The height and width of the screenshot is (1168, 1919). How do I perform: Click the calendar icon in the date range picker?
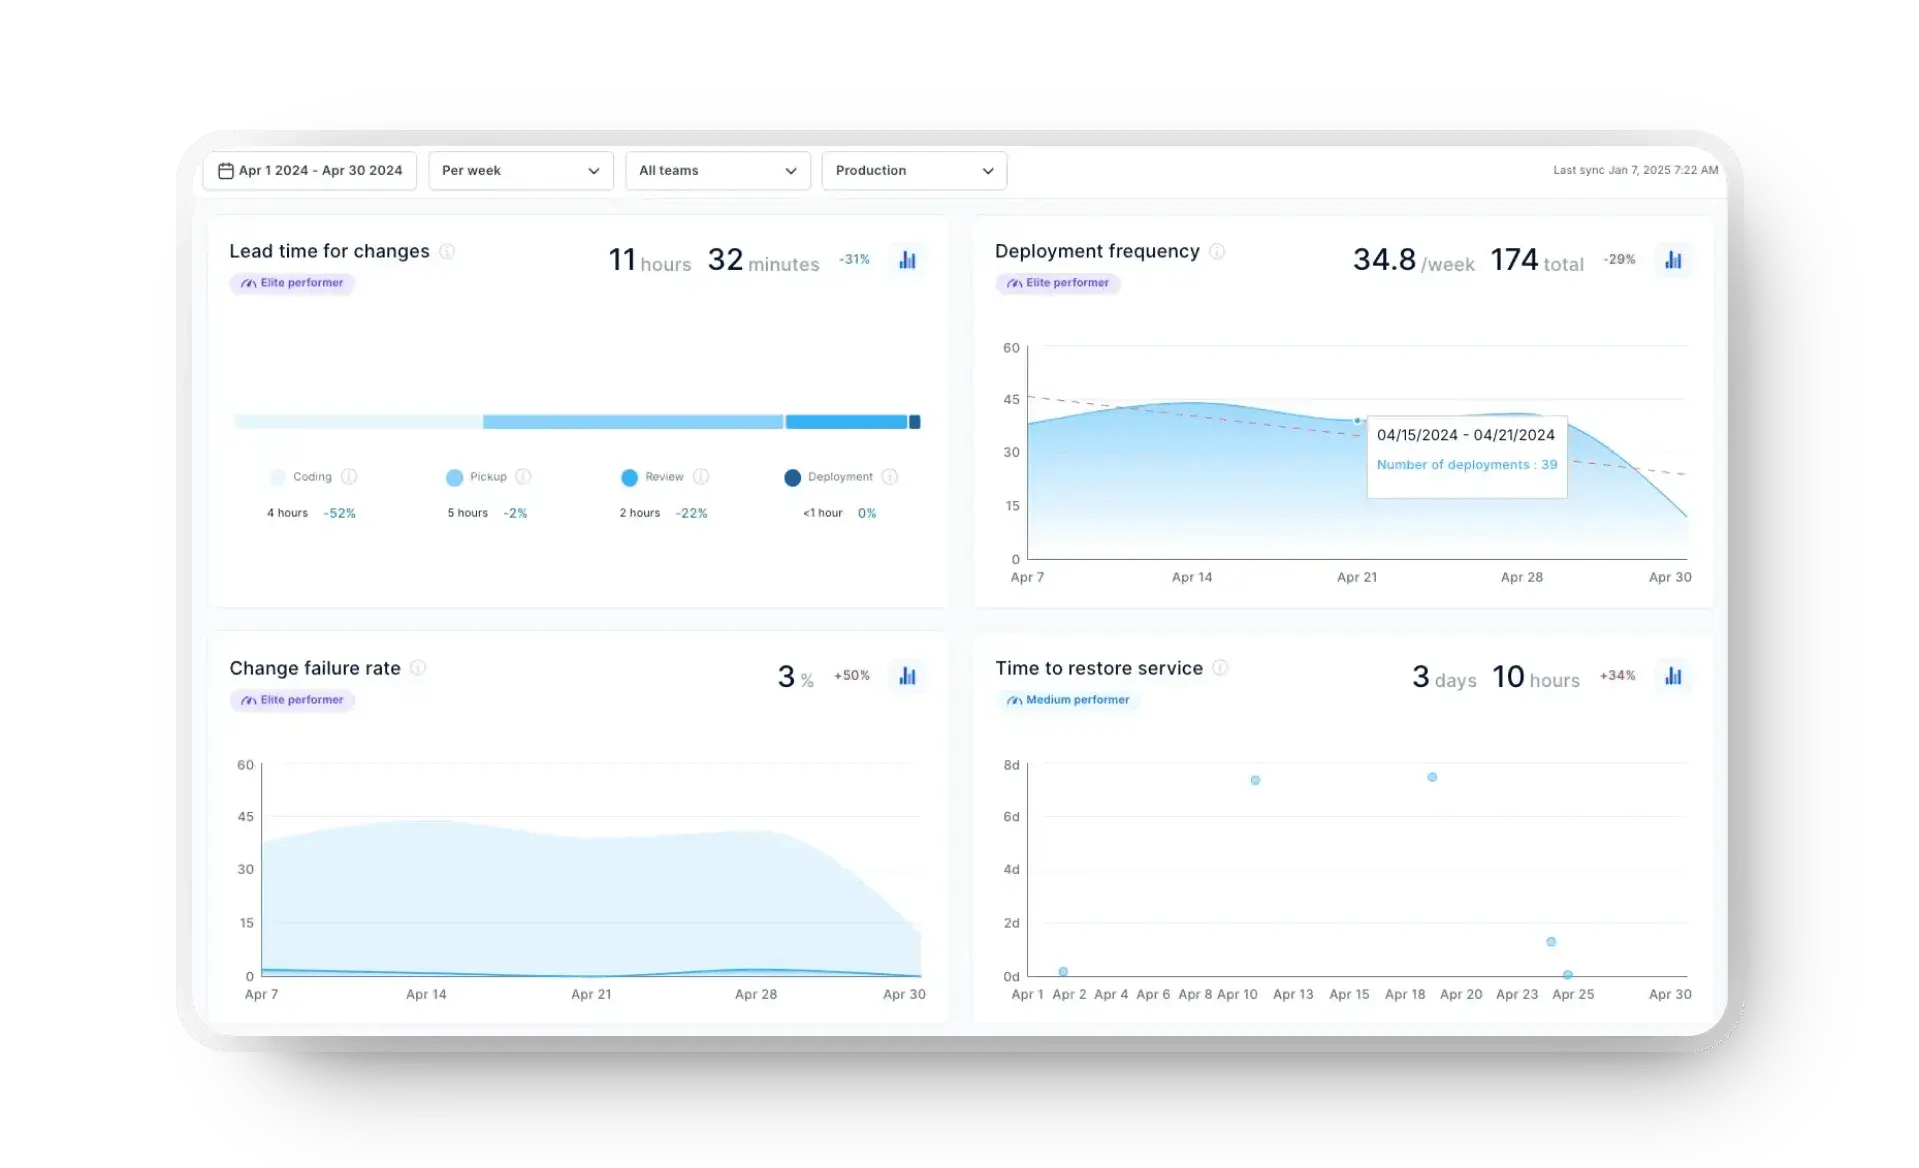click(227, 170)
